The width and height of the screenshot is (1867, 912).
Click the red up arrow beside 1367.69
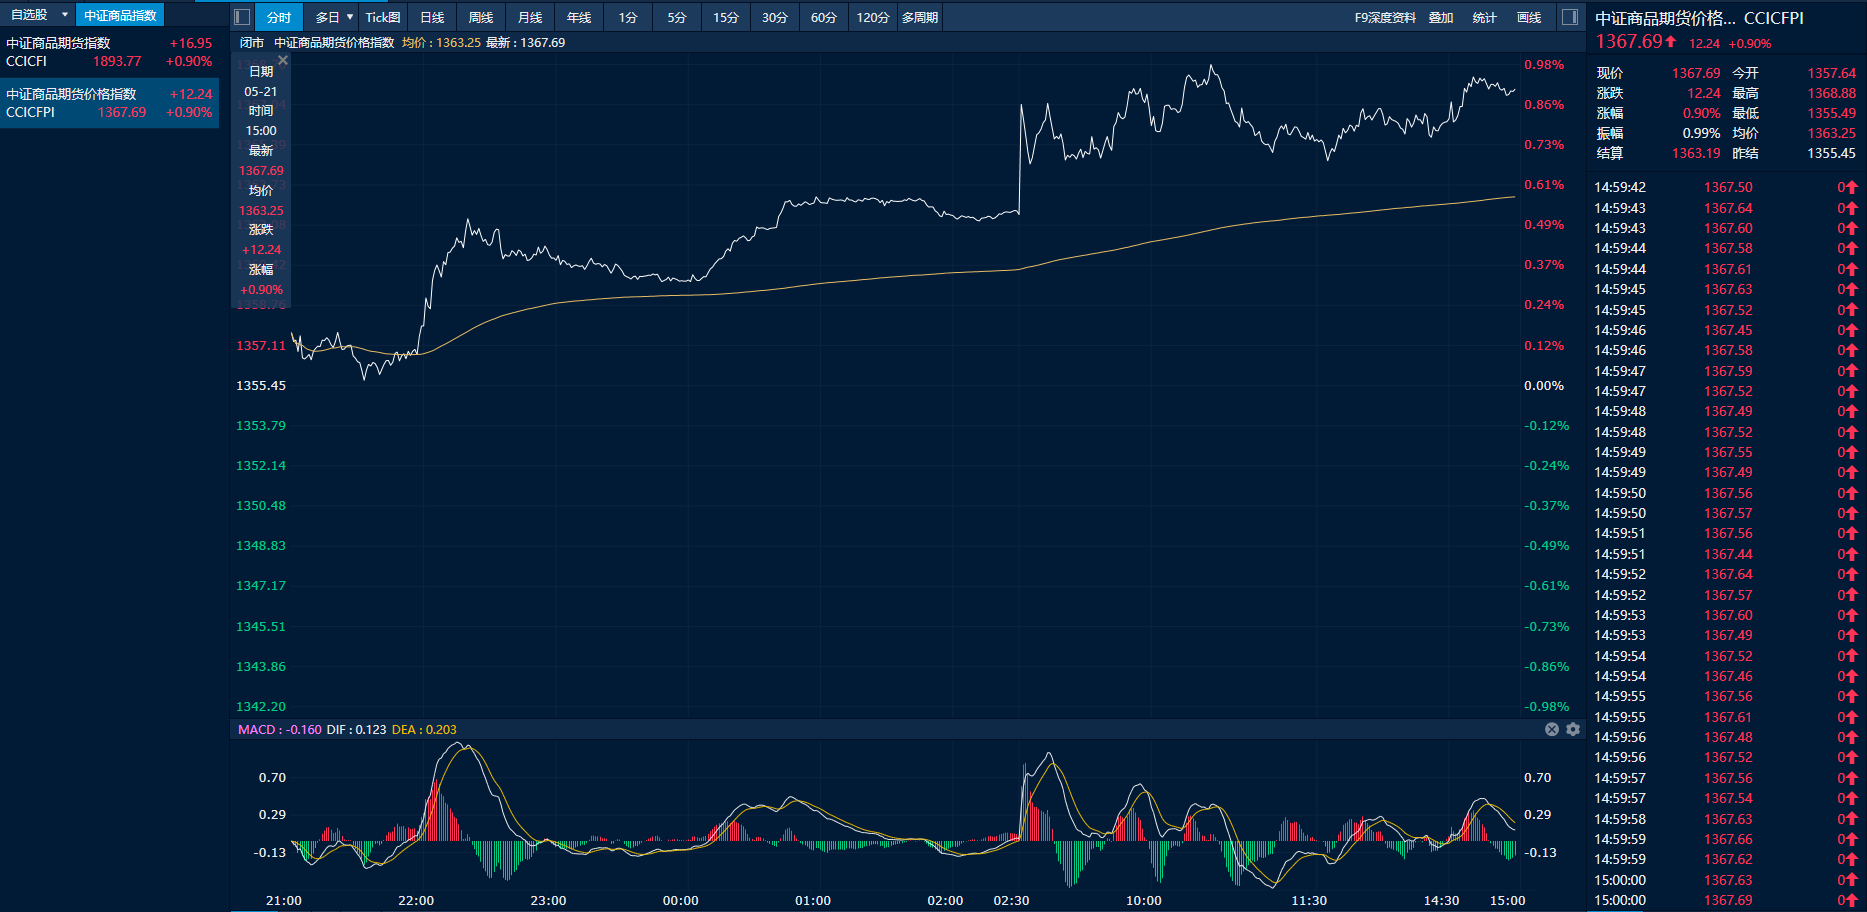click(1671, 41)
